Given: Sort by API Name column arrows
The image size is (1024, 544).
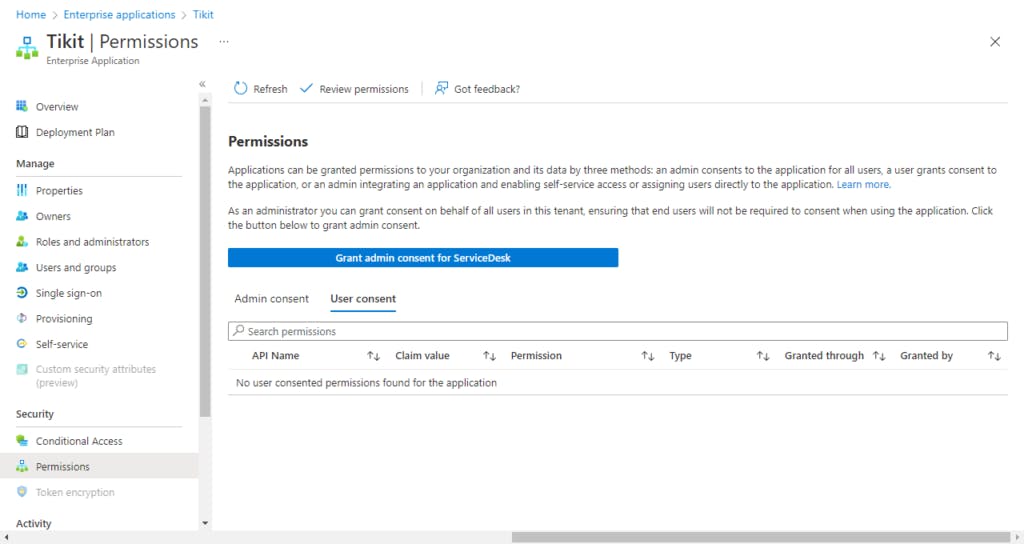Looking at the screenshot, I should click(373, 356).
